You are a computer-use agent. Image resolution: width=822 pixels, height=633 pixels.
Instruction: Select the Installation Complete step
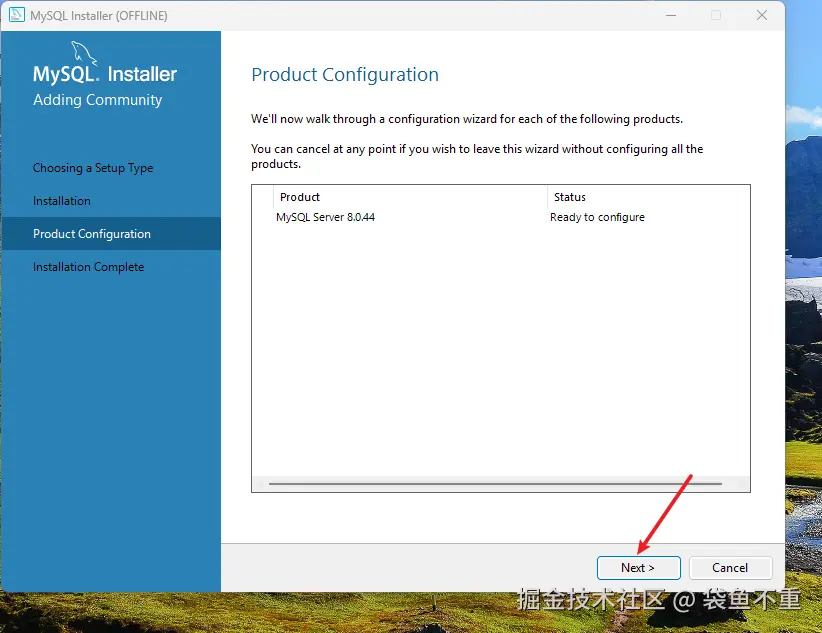point(88,267)
